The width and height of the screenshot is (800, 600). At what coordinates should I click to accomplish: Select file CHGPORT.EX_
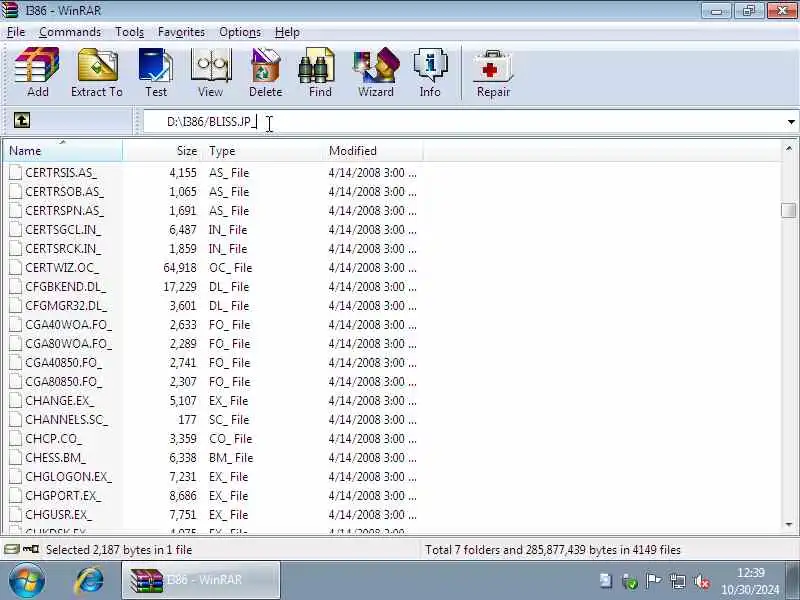pos(63,495)
